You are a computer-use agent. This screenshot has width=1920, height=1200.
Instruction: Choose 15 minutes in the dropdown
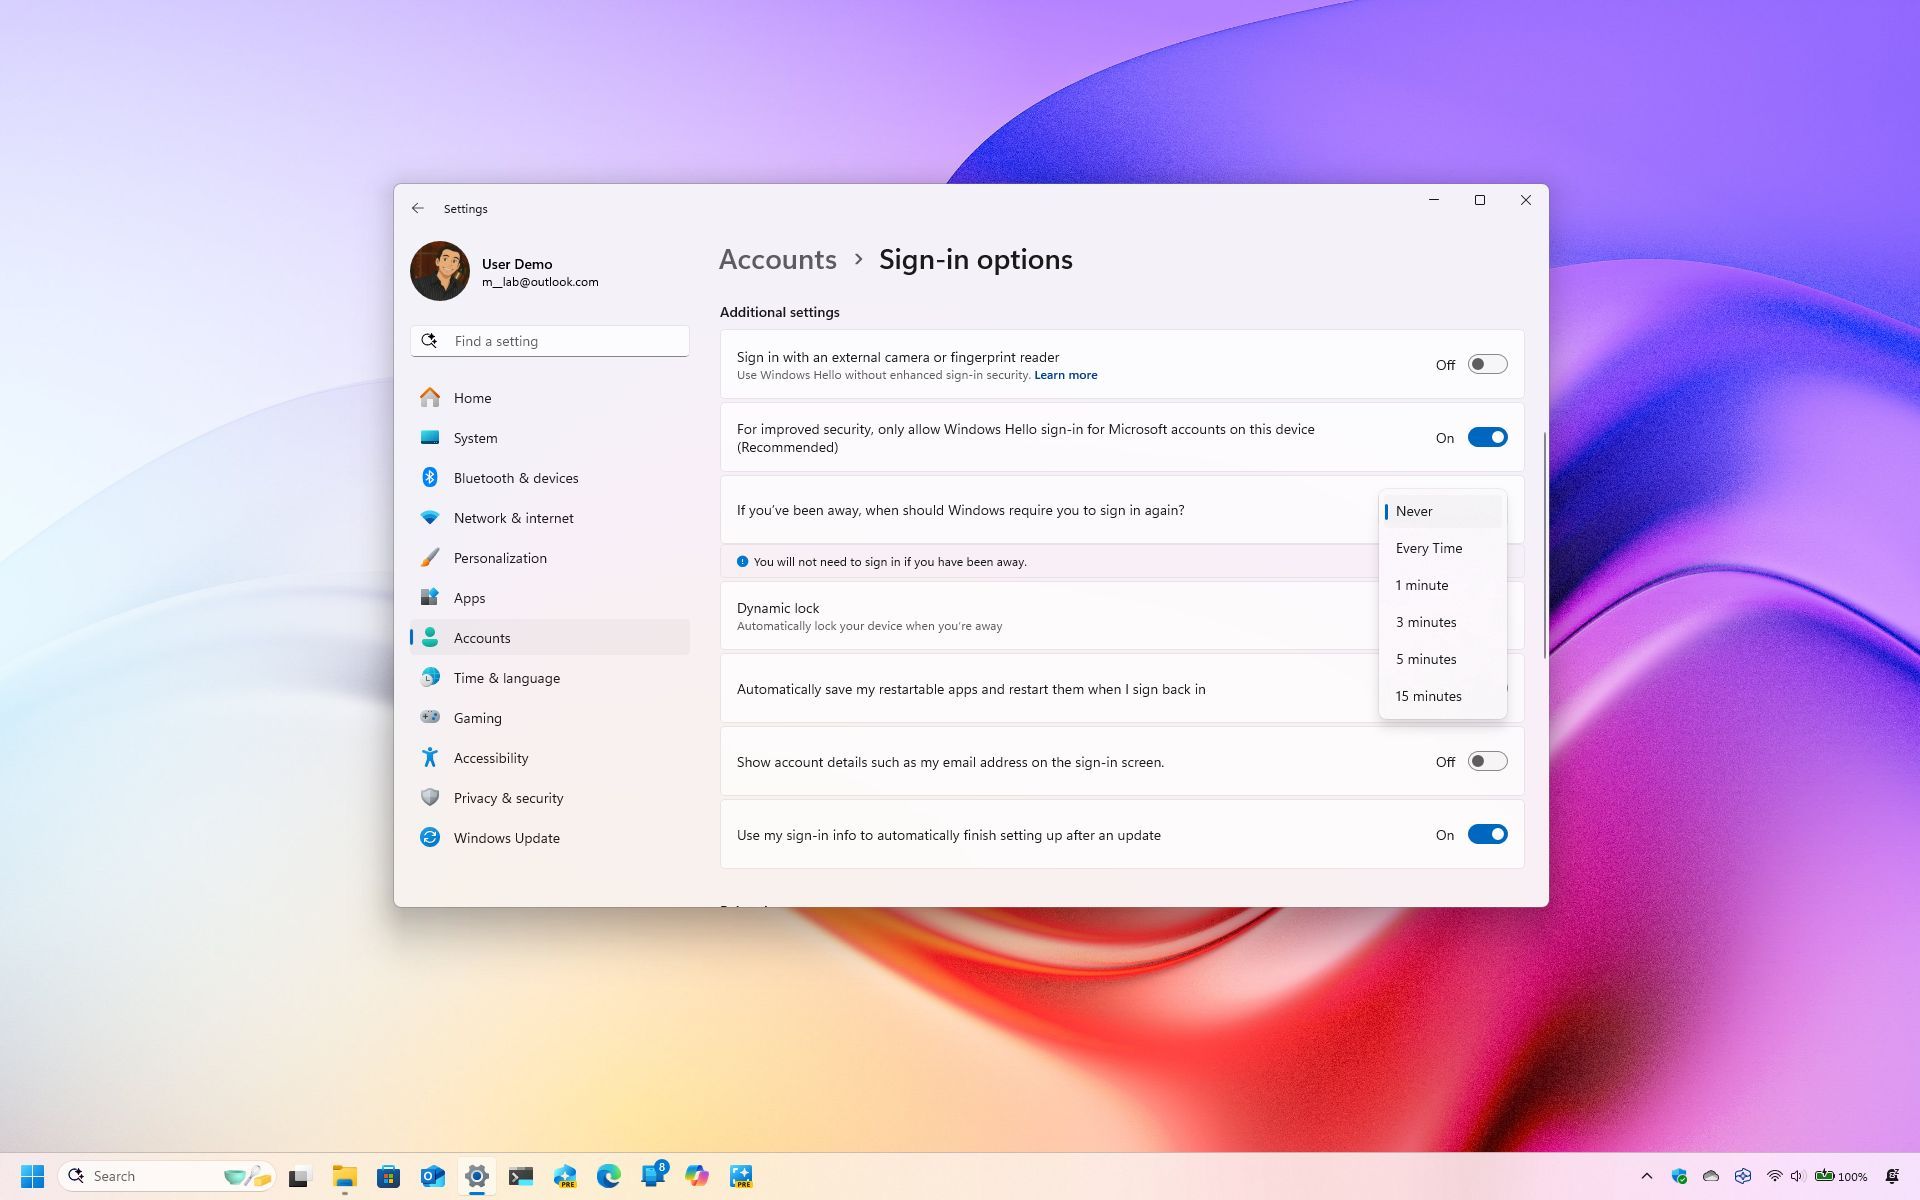1428,696
